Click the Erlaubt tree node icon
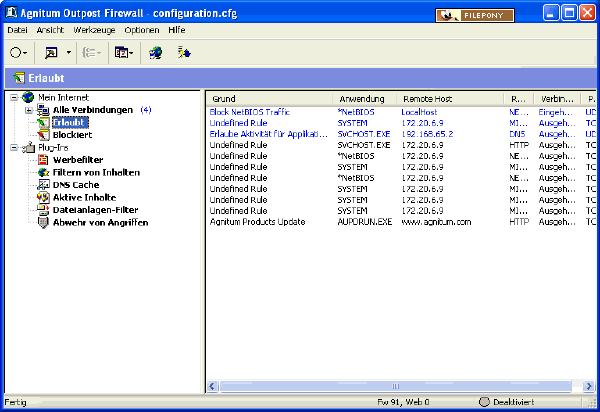The height and width of the screenshot is (412, 600). (43, 122)
